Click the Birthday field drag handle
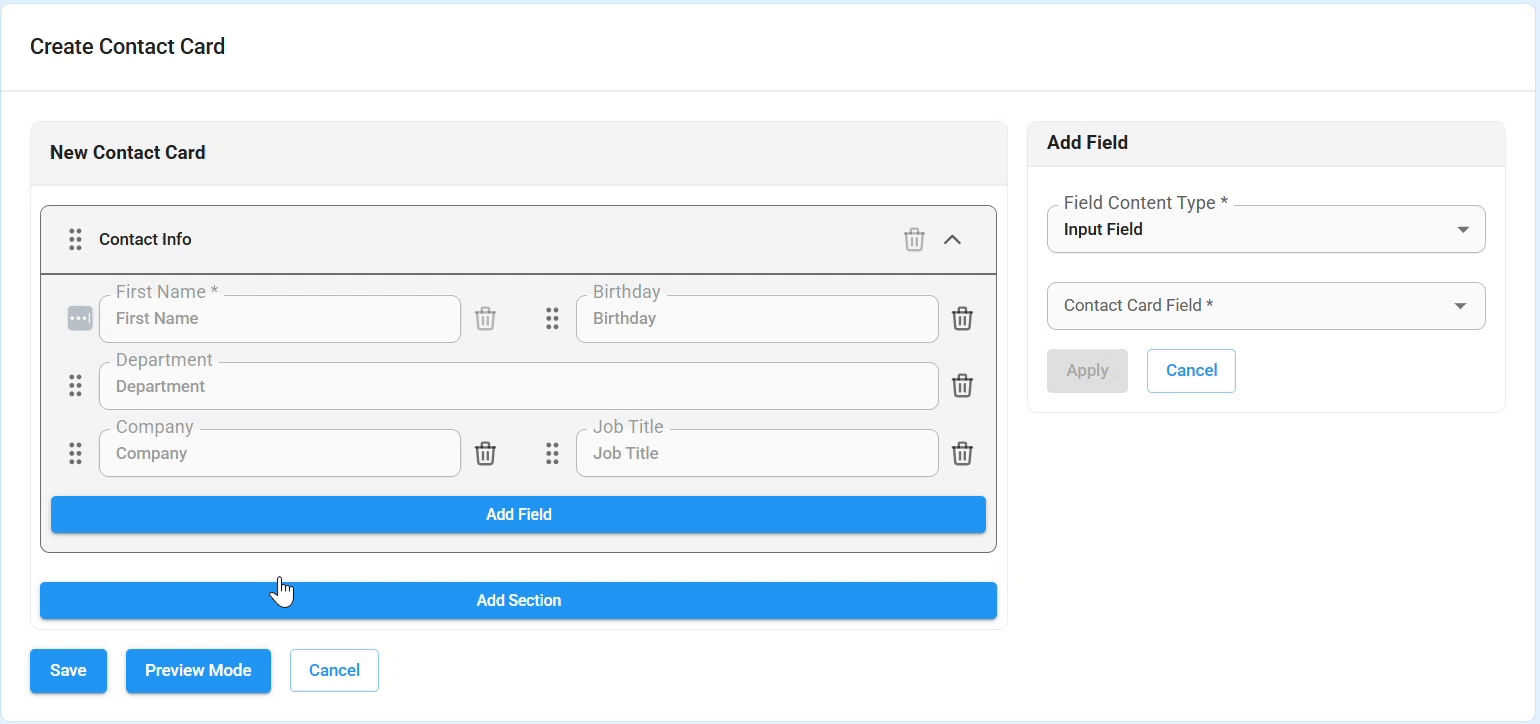This screenshot has height=724, width=1540. [552, 318]
